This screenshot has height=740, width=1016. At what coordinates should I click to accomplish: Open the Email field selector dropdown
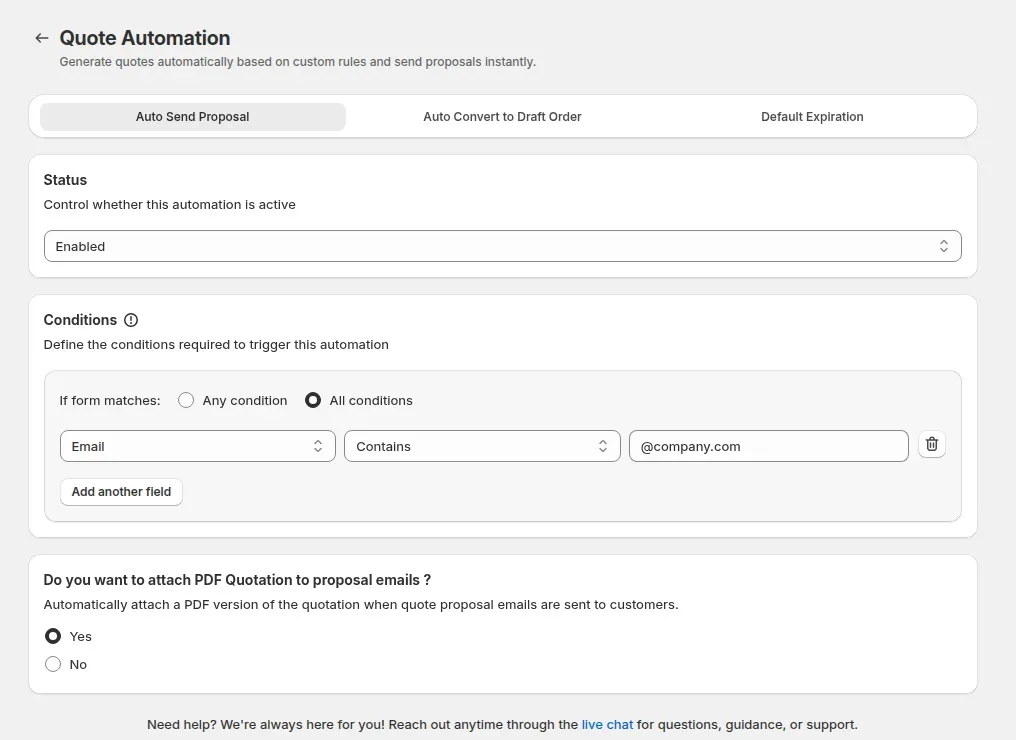(198, 446)
